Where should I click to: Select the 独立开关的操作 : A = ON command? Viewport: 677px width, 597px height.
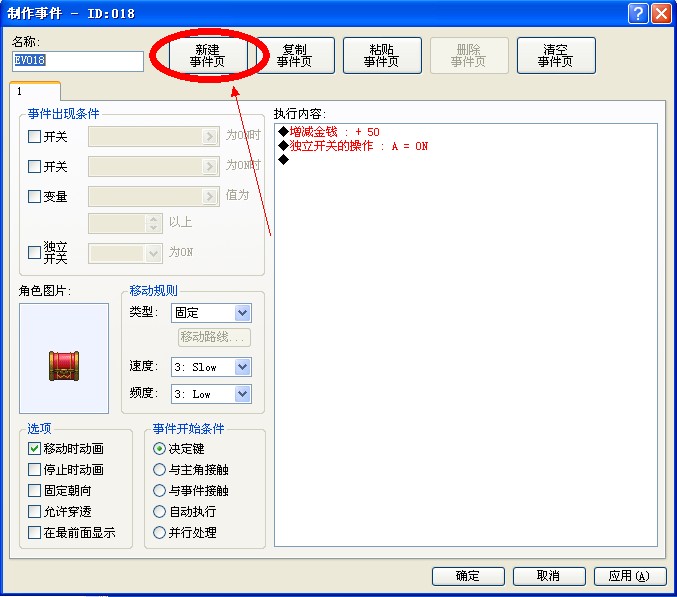point(354,146)
